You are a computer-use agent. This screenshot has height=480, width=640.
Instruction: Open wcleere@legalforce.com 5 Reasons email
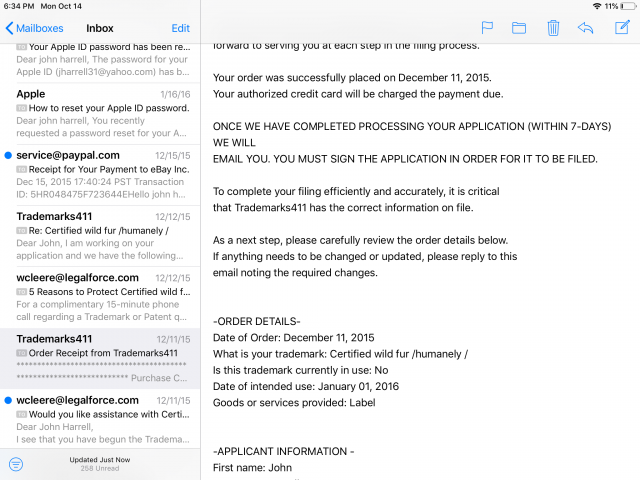click(x=100, y=295)
